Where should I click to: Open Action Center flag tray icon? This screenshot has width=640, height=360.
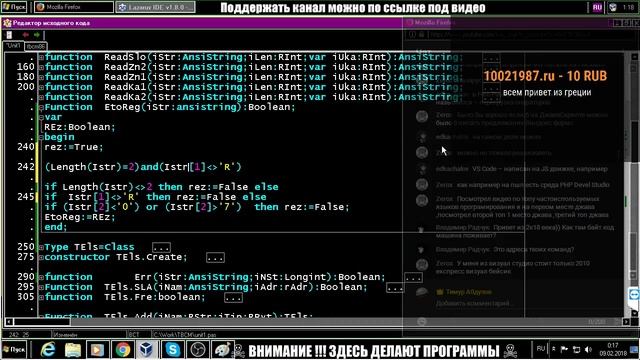tap(564, 349)
